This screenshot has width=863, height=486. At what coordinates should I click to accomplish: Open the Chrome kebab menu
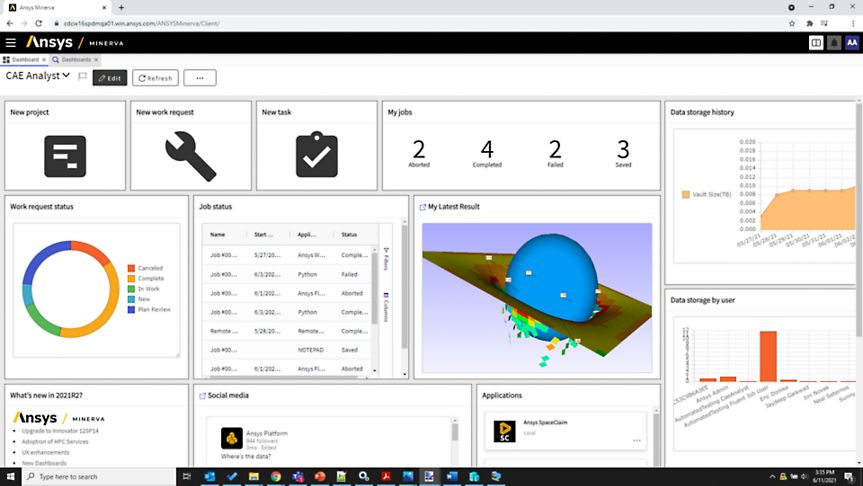(x=854, y=23)
